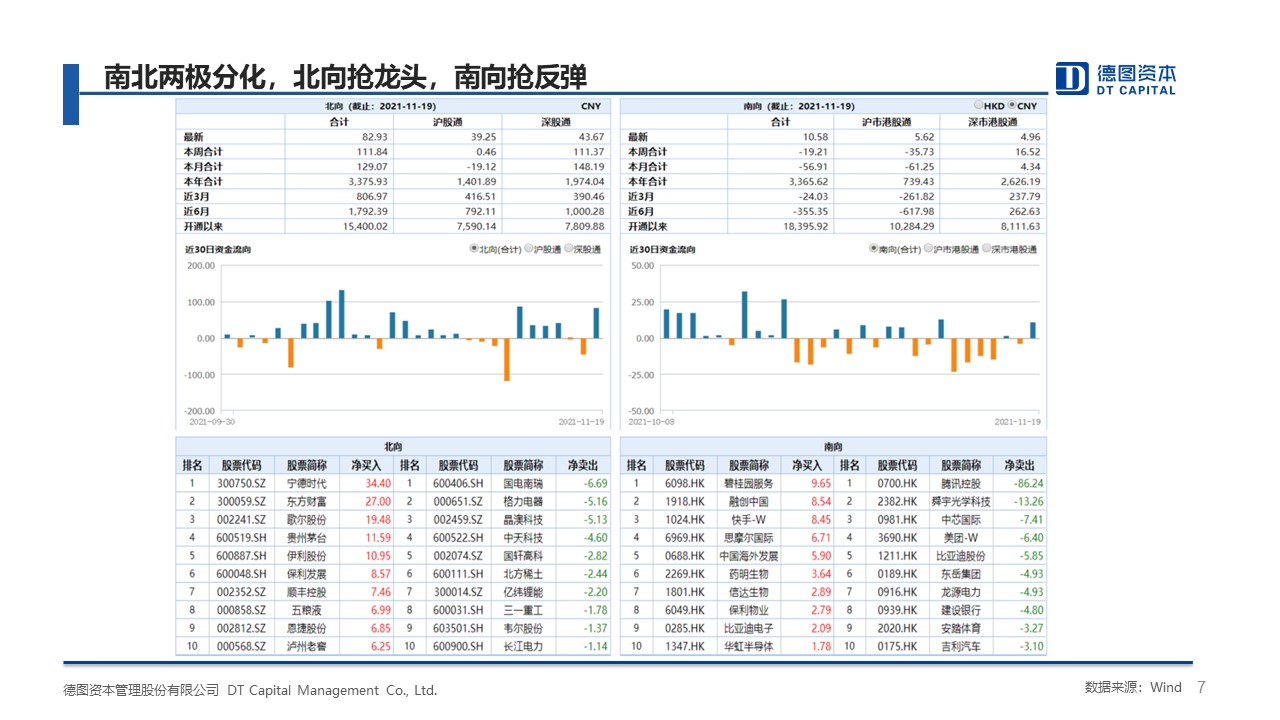Click the net buy value 34.40

pyautogui.click(x=378, y=483)
